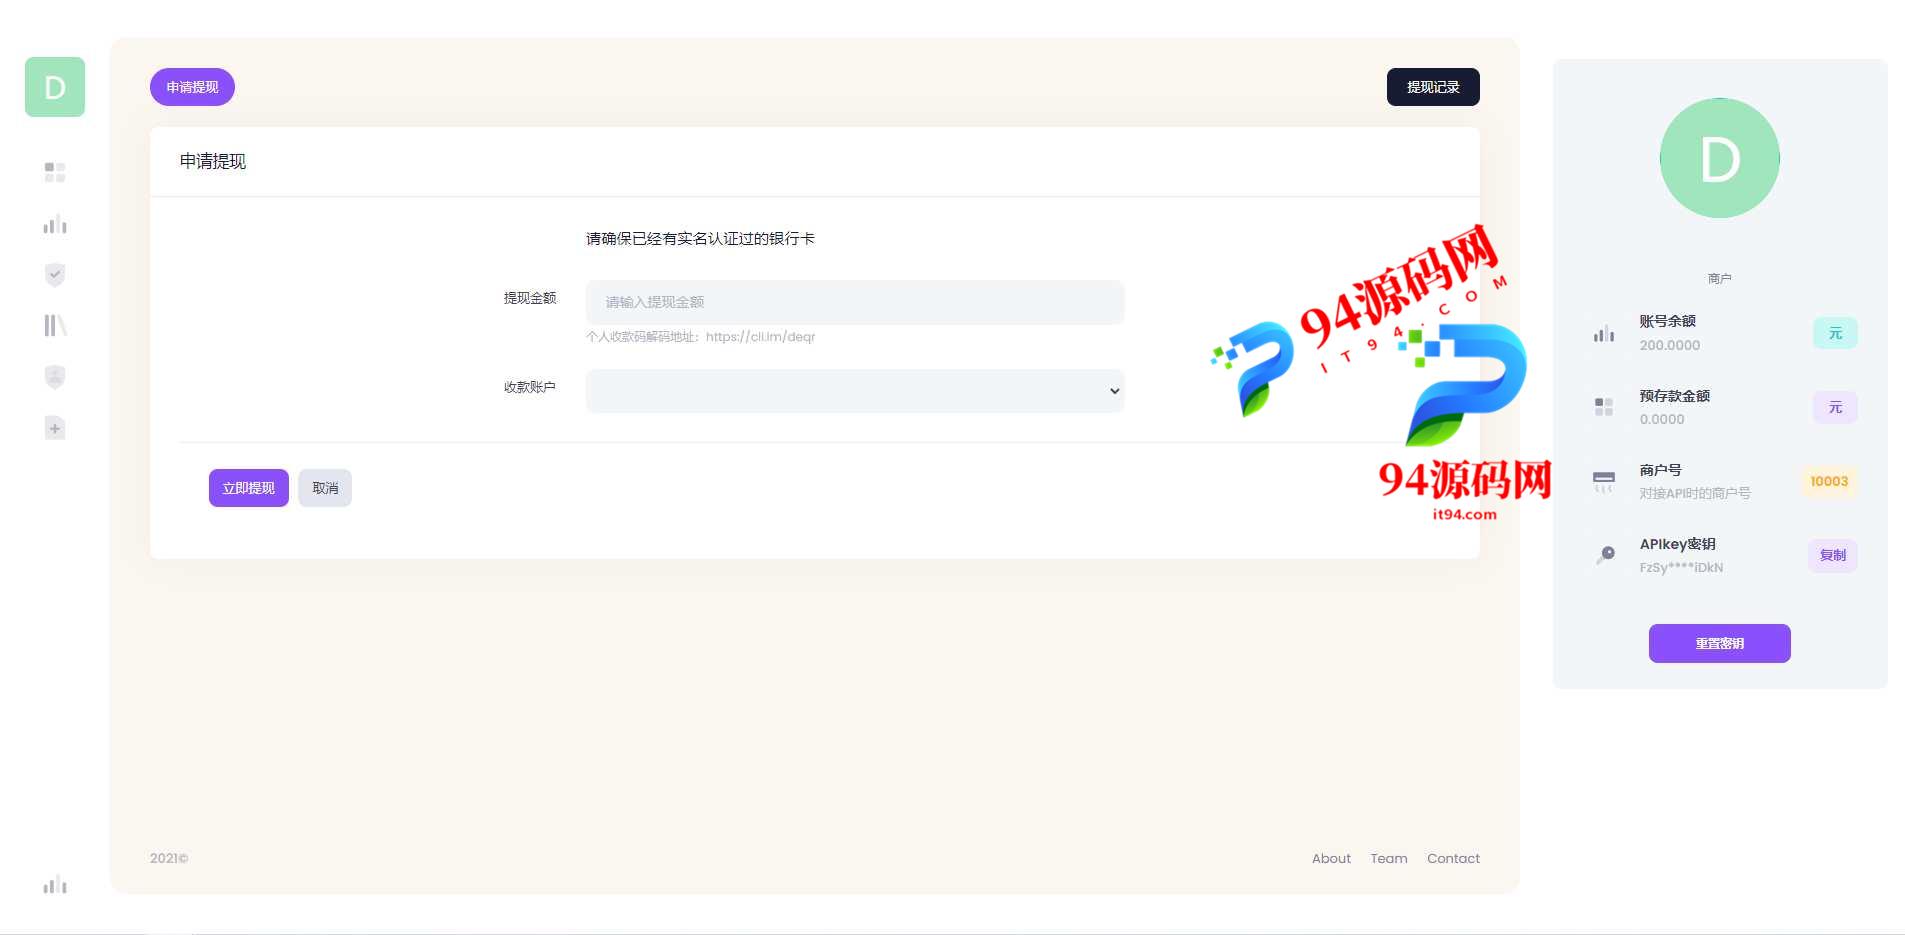The height and width of the screenshot is (935, 1905).
Task: Click the APIkey key icon
Action: coord(1606,555)
